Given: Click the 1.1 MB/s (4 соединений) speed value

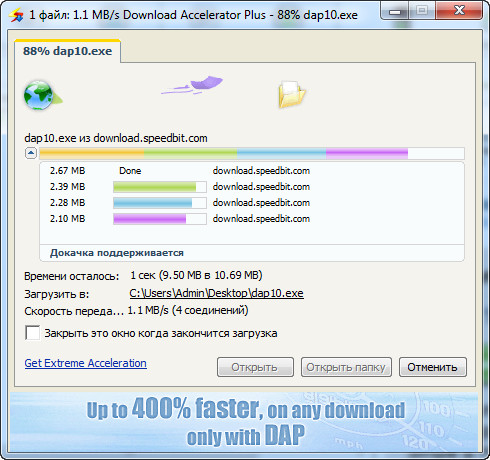Looking at the screenshot, I should point(188,310).
